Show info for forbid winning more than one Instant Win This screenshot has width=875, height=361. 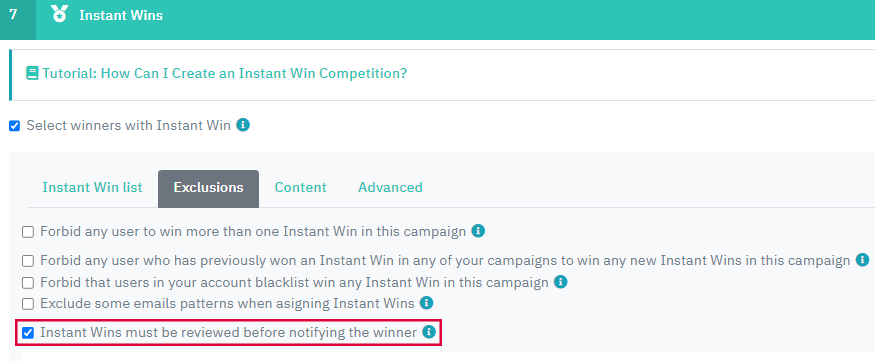[x=478, y=231]
